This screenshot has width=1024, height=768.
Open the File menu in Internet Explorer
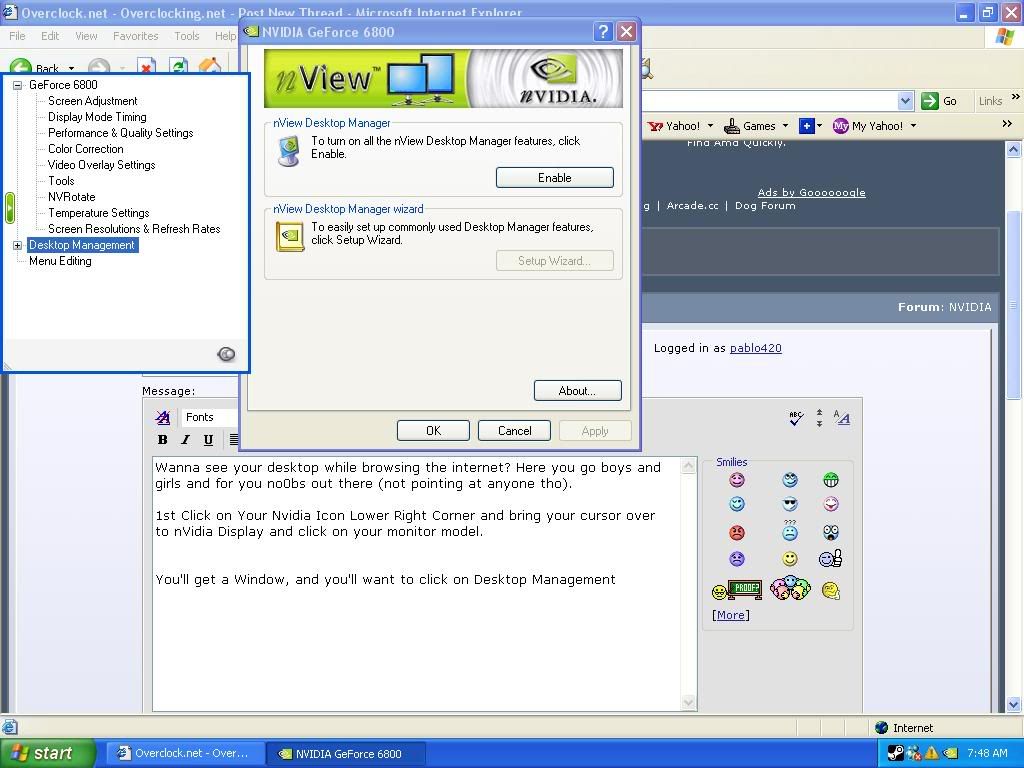[x=17, y=36]
